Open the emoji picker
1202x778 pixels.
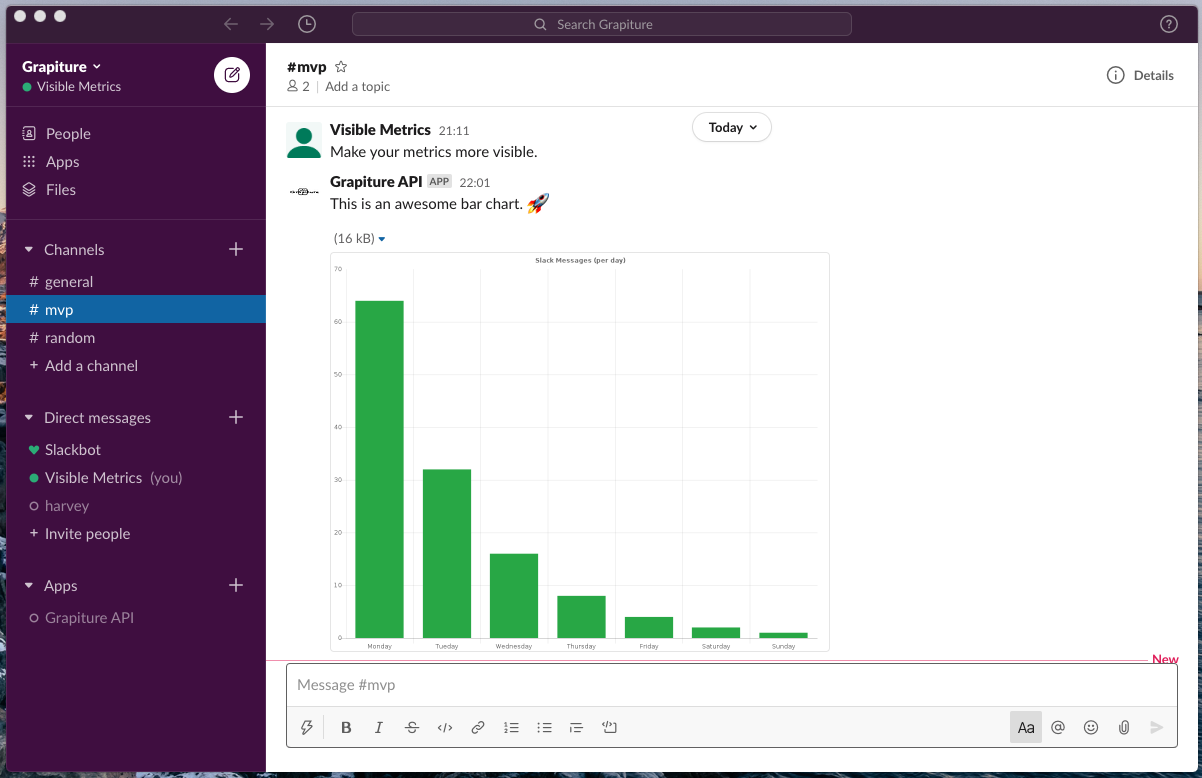tap(1091, 727)
